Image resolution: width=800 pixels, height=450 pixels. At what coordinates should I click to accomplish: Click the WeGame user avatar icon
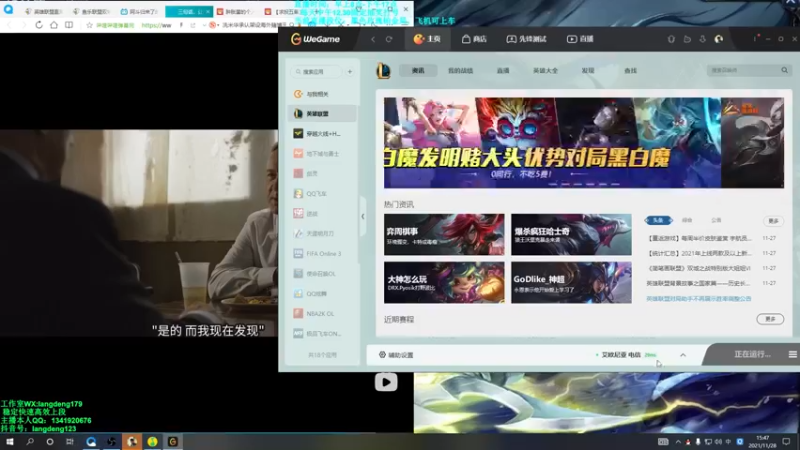coord(718,39)
